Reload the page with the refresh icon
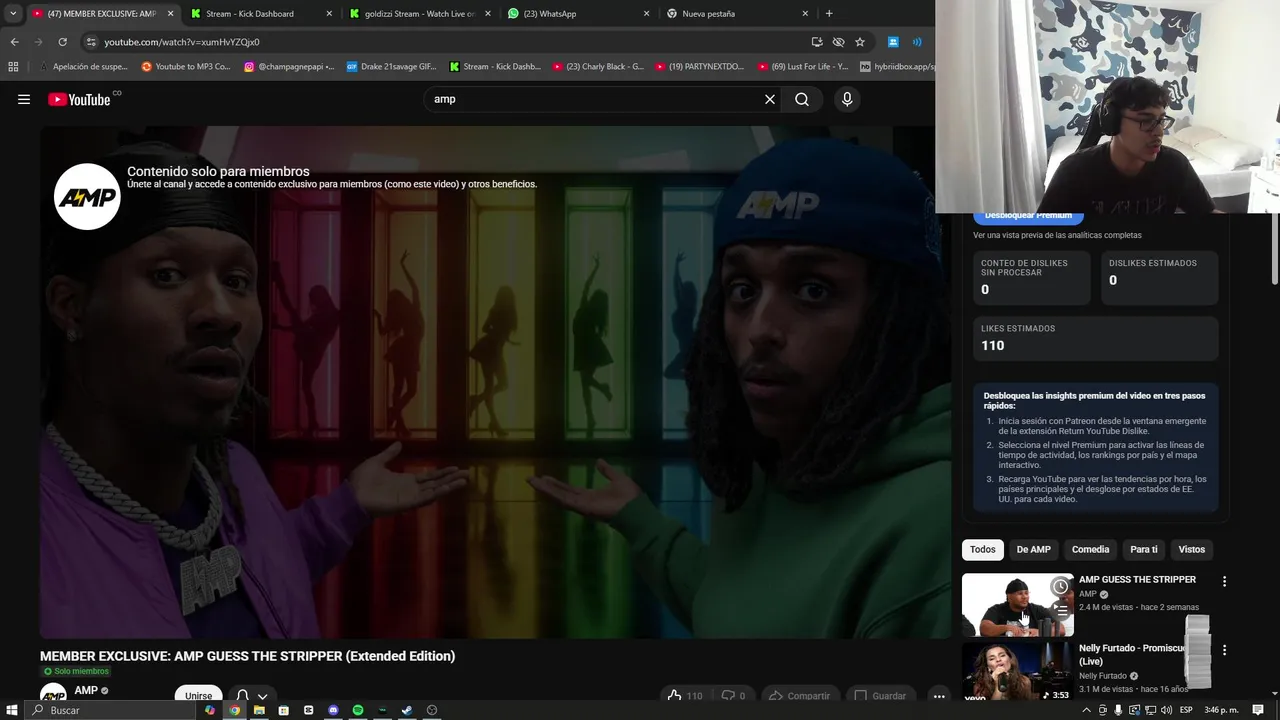The width and height of the screenshot is (1280, 720). [62, 42]
